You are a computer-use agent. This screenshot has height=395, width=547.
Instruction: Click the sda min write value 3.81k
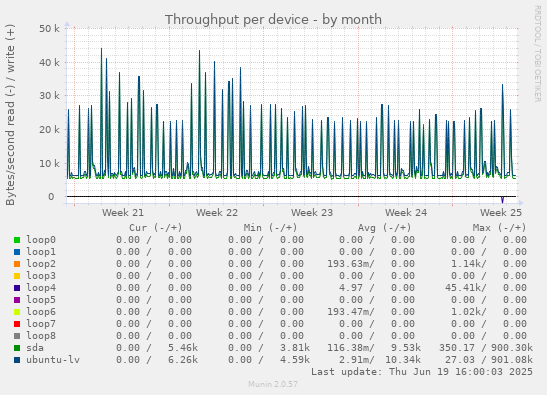[x=295, y=348]
